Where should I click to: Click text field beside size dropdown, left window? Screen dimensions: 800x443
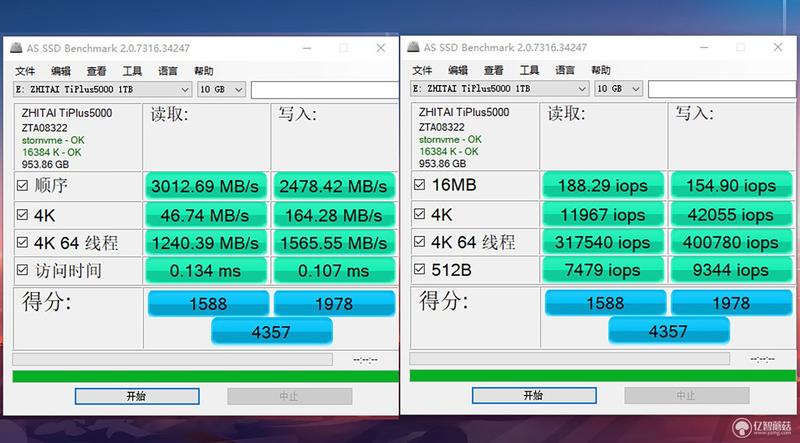click(324, 90)
